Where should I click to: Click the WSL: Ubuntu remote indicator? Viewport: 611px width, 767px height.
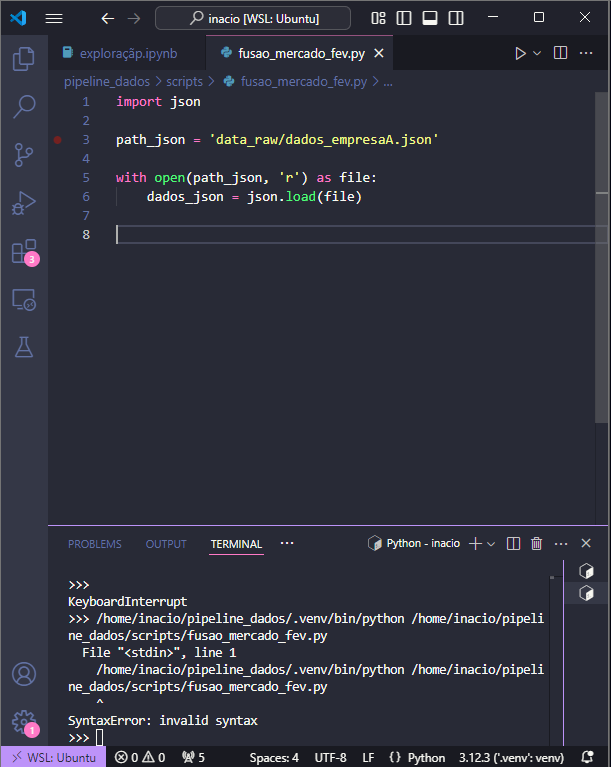point(53,757)
